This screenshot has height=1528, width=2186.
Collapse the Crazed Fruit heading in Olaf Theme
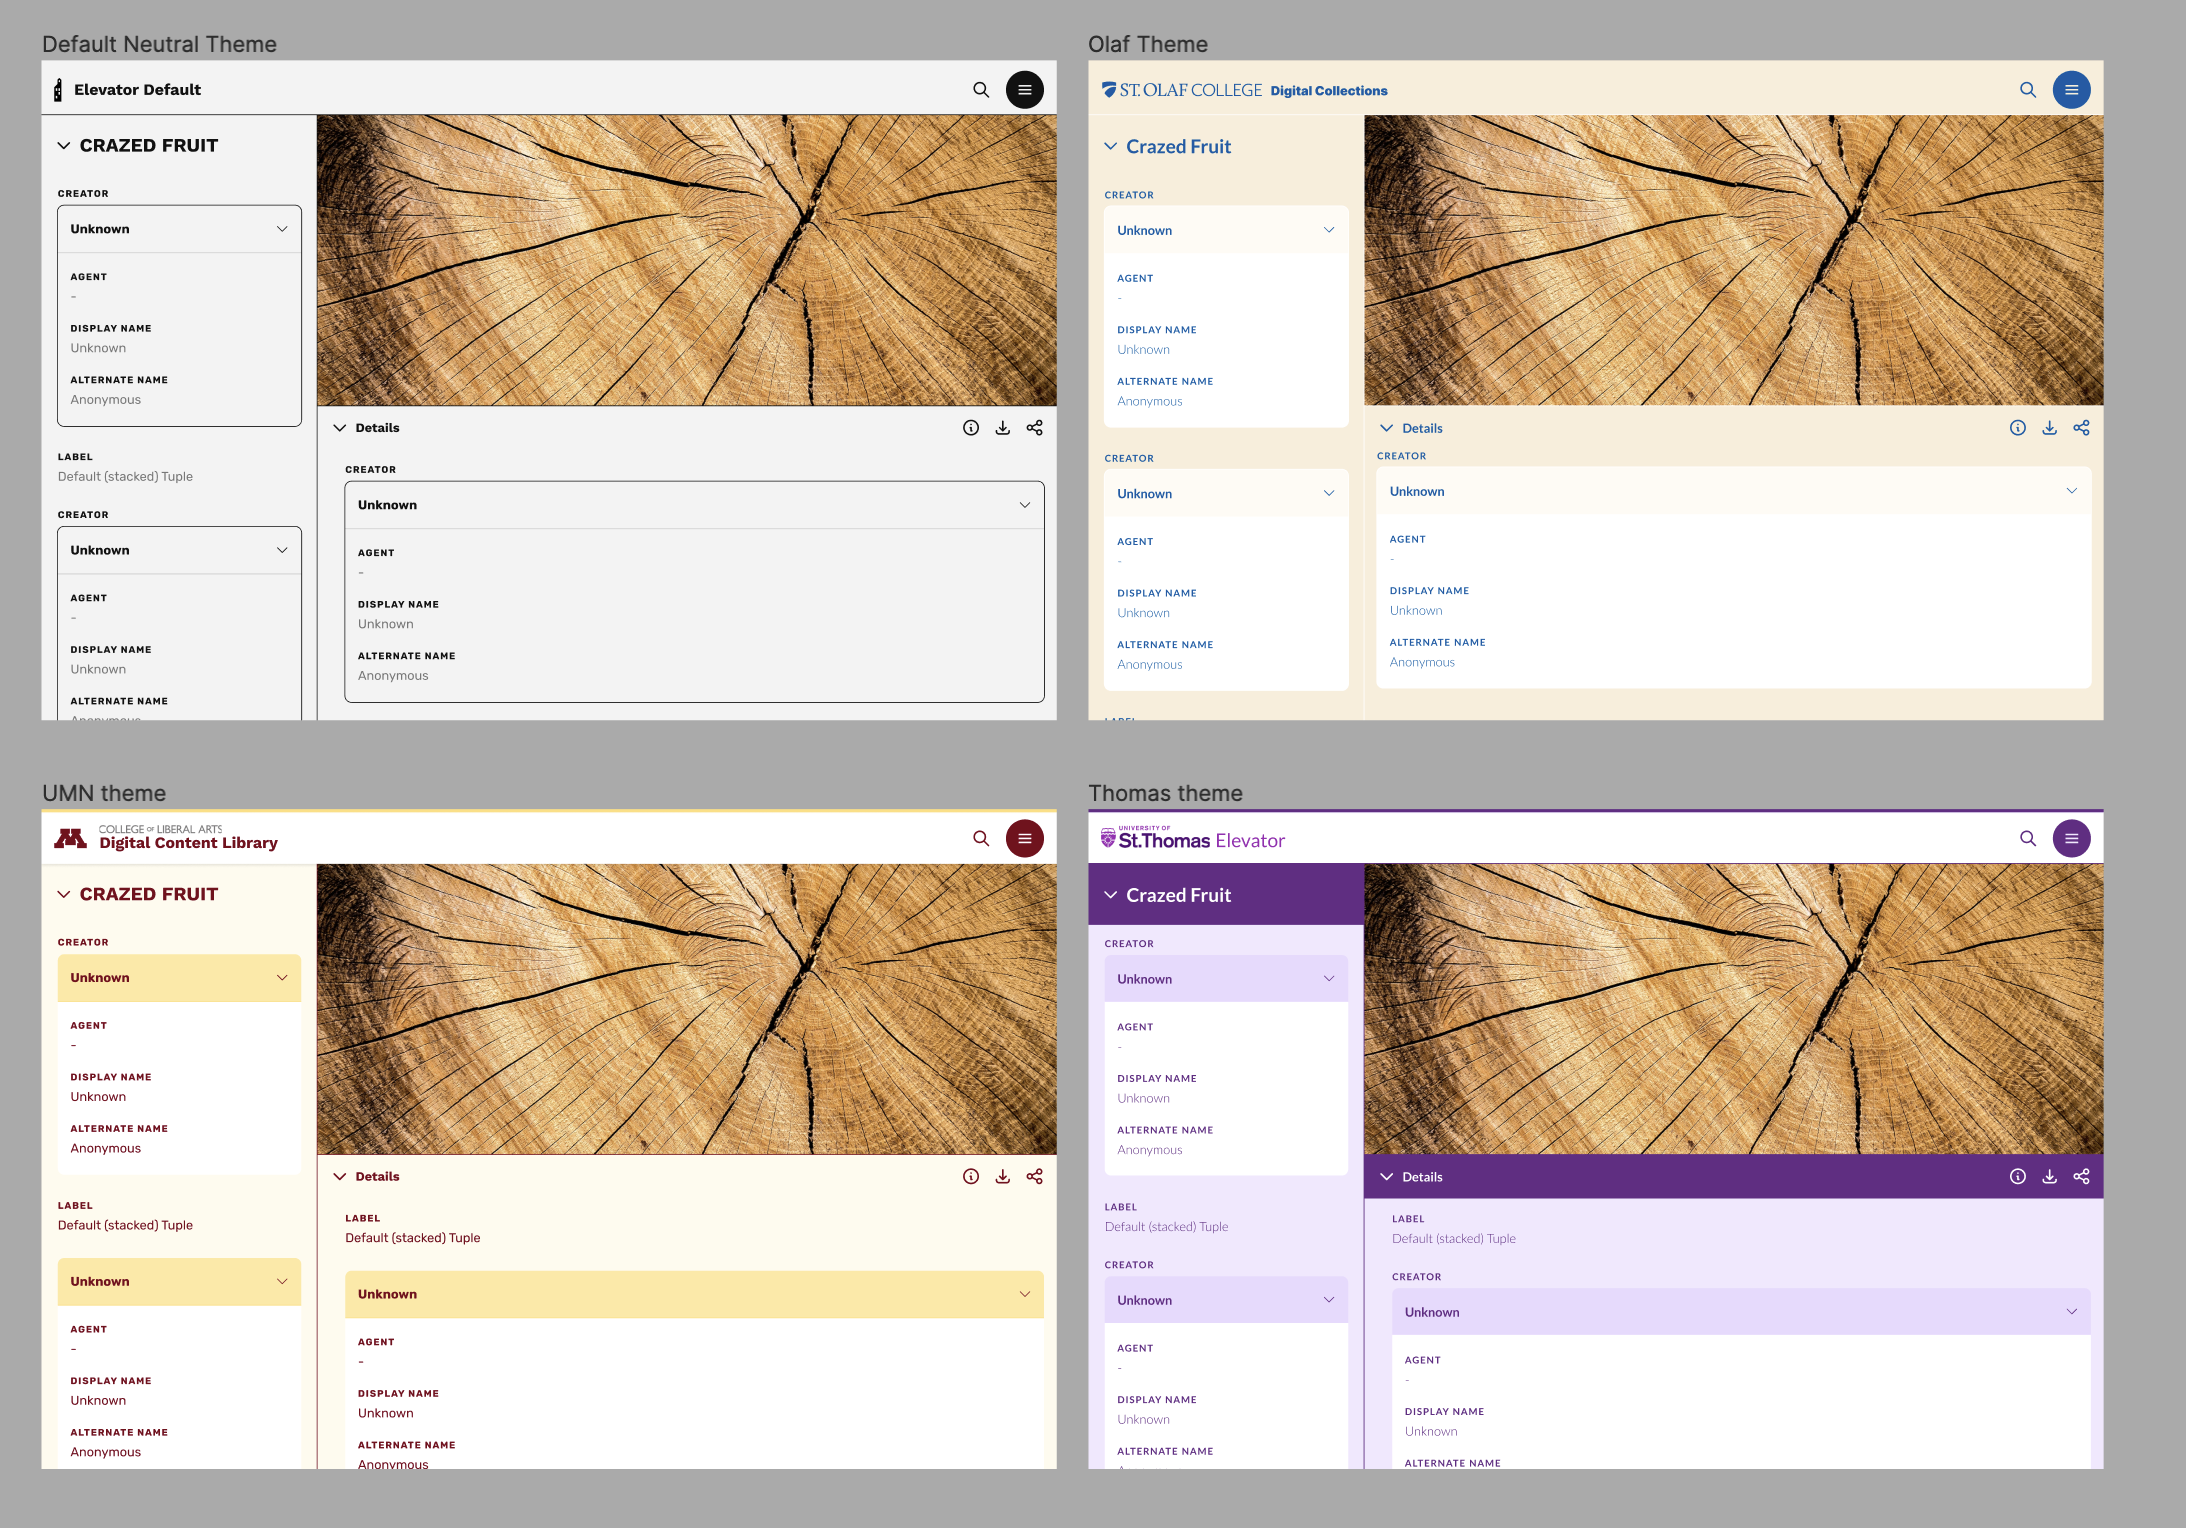coord(1111,147)
